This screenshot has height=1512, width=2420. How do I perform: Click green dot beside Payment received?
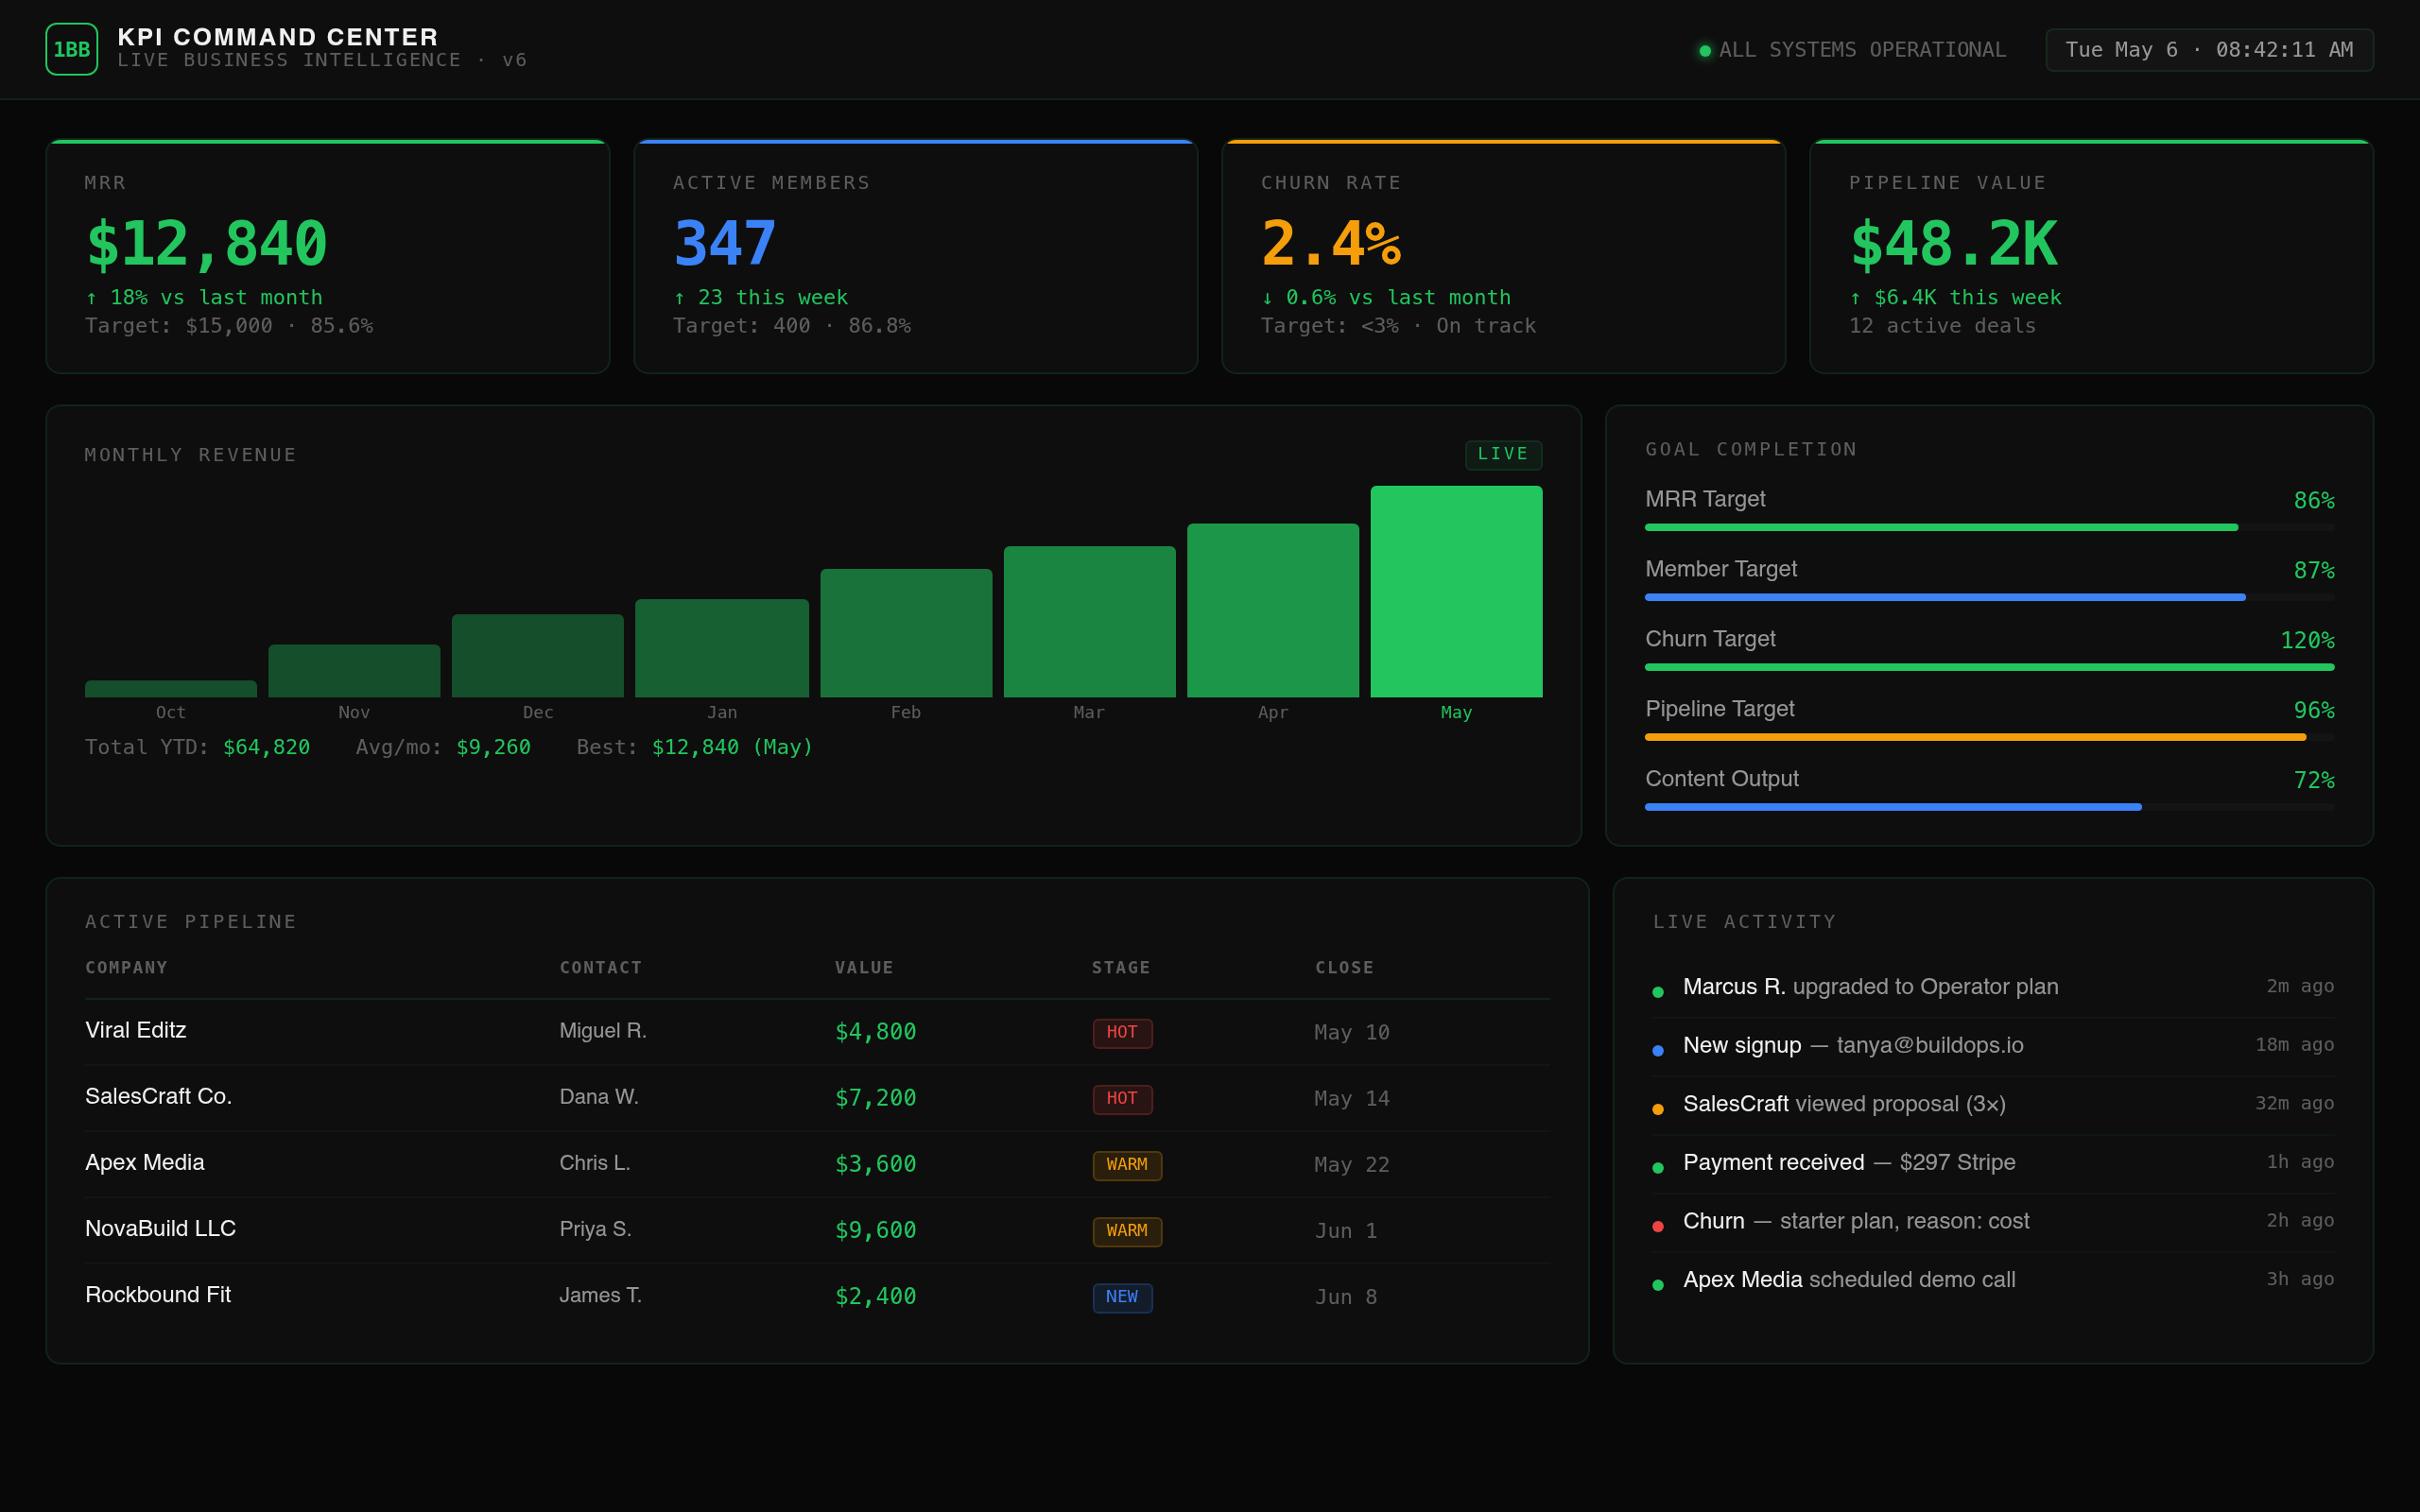point(1658,1168)
